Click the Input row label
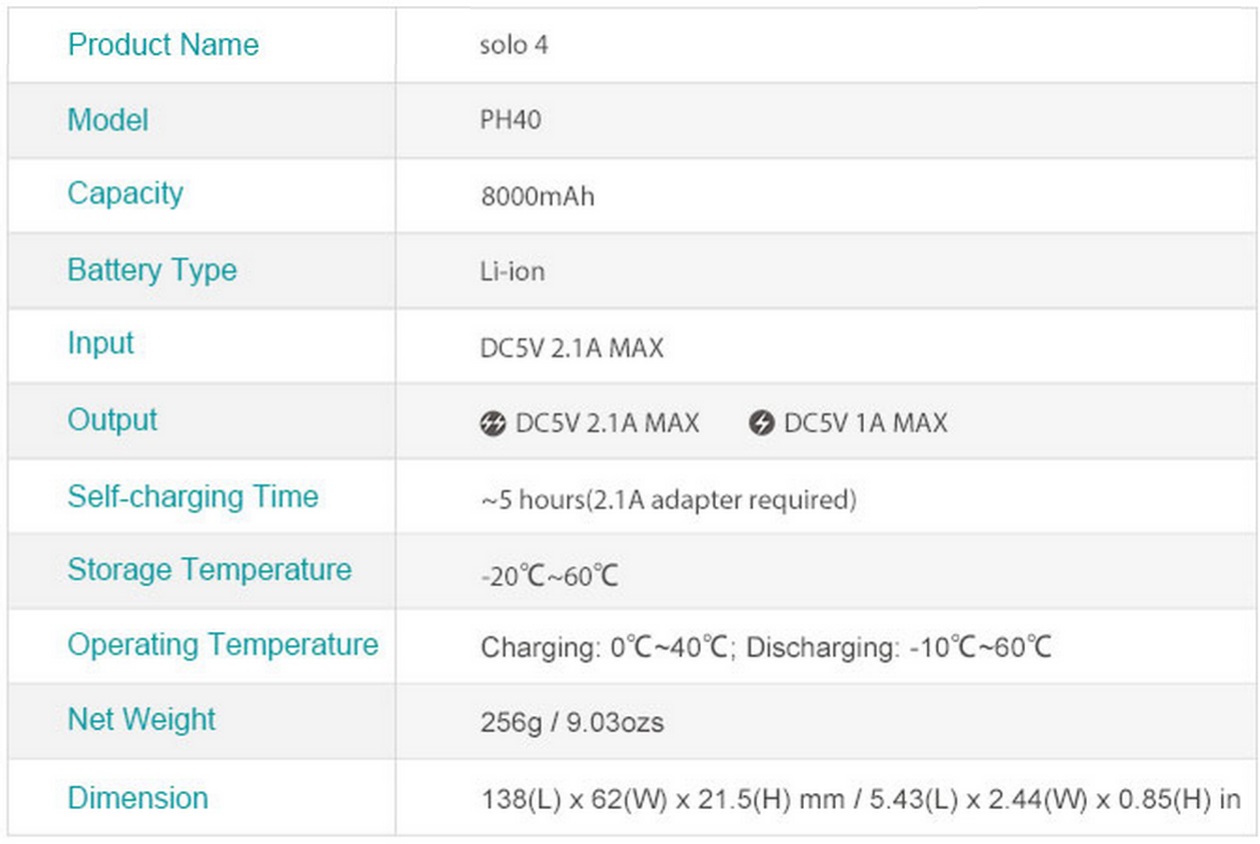This screenshot has width=1260, height=844. click(x=100, y=344)
